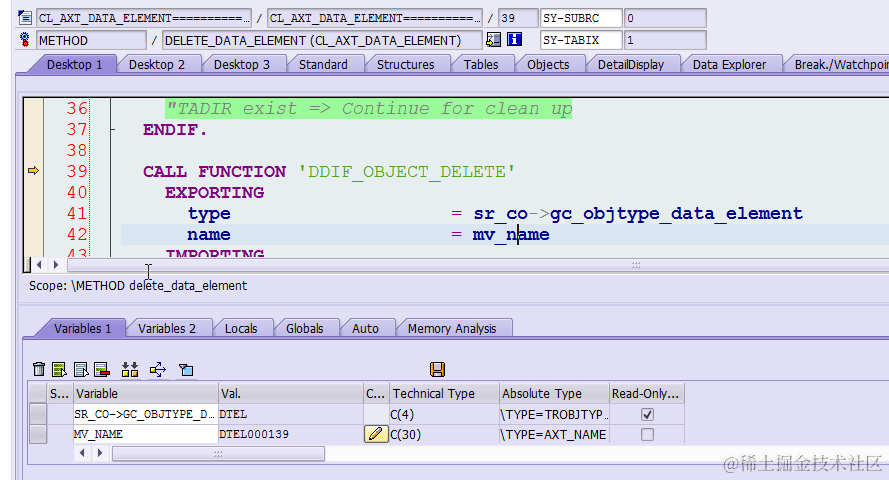This screenshot has width=889, height=480.
Task: Open the Auto tab
Action: (365, 329)
